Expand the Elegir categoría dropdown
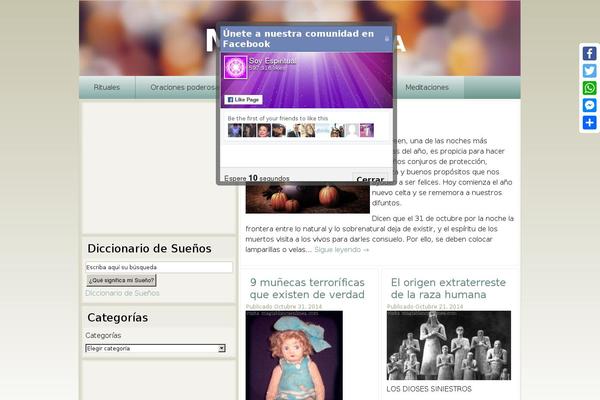 tap(155, 348)
